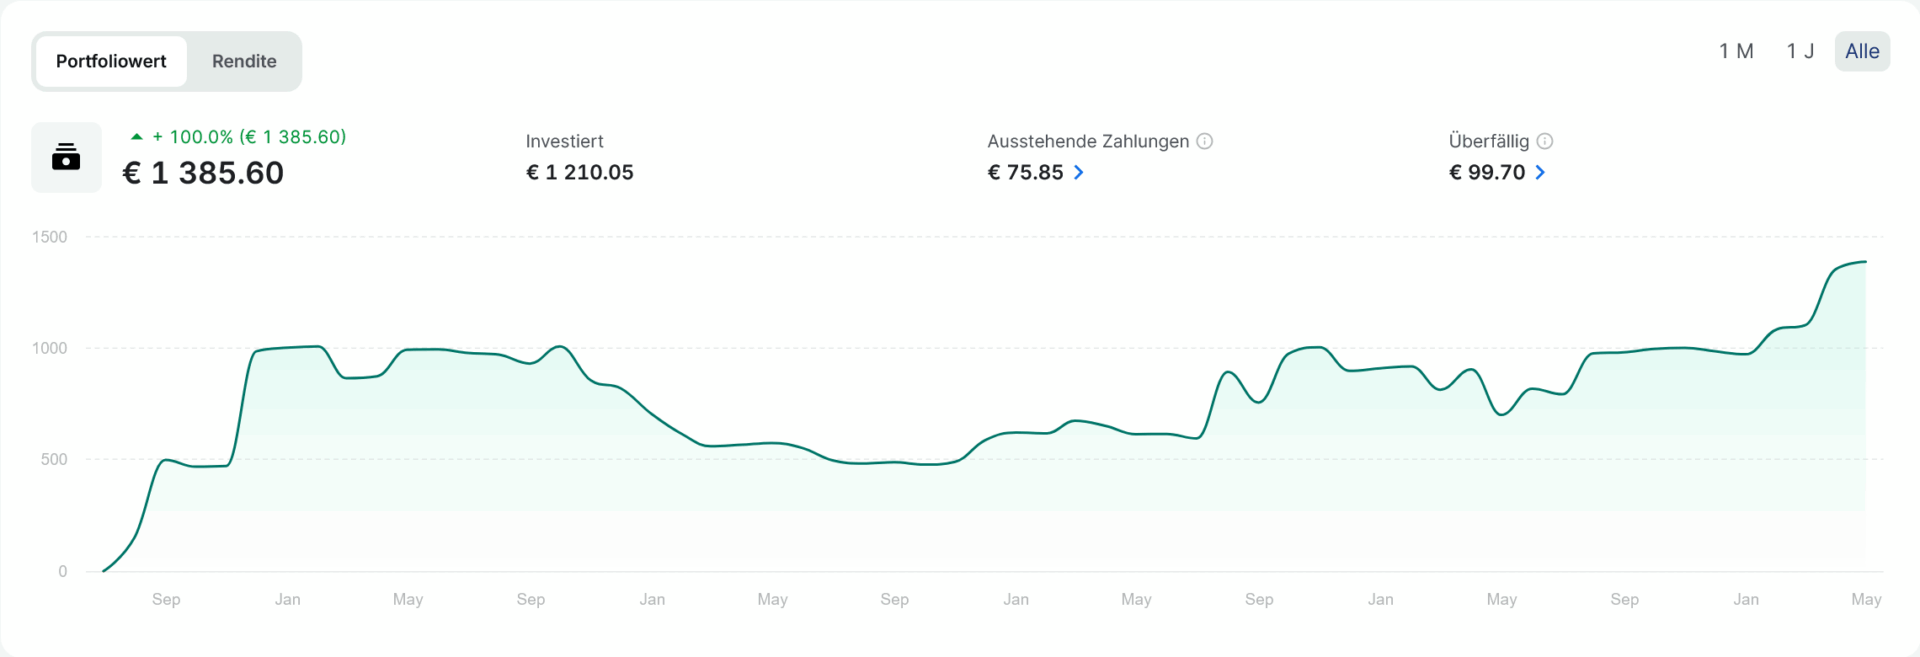1920x657 pixels.
Task: Switch to the Rendite tab
Action: pos(244,61)
